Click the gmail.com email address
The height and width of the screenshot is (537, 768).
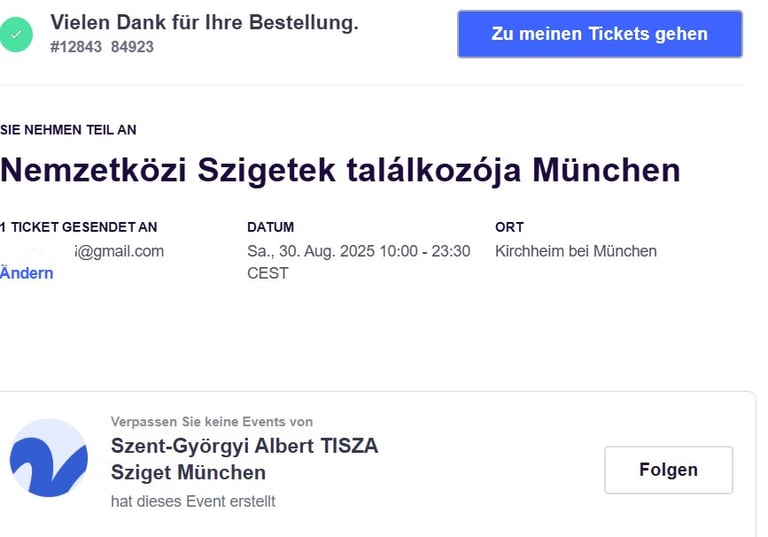119,251
